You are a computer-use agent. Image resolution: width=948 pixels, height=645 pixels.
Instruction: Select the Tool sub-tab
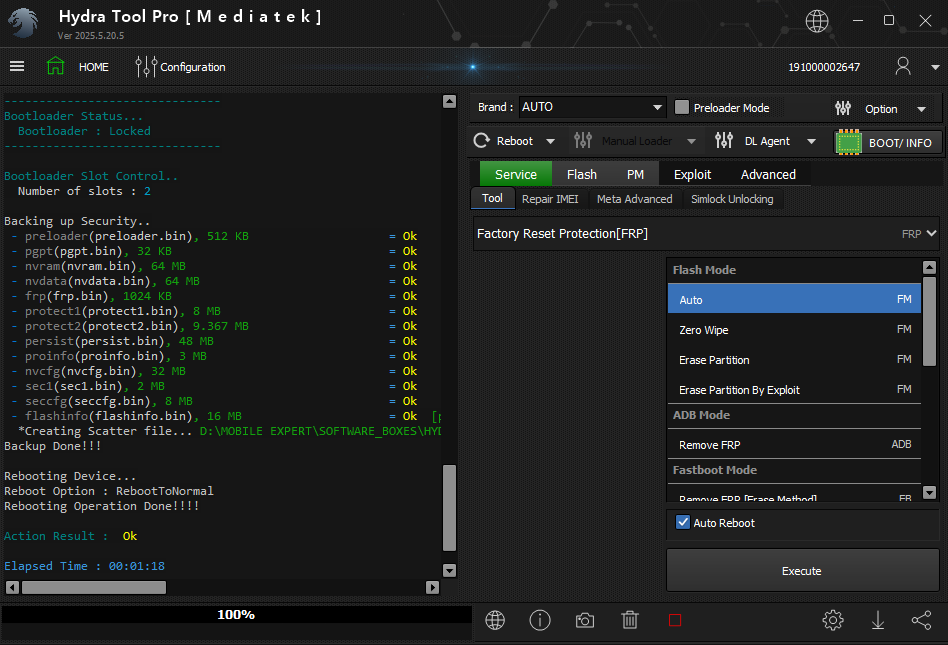pos(492,198)
